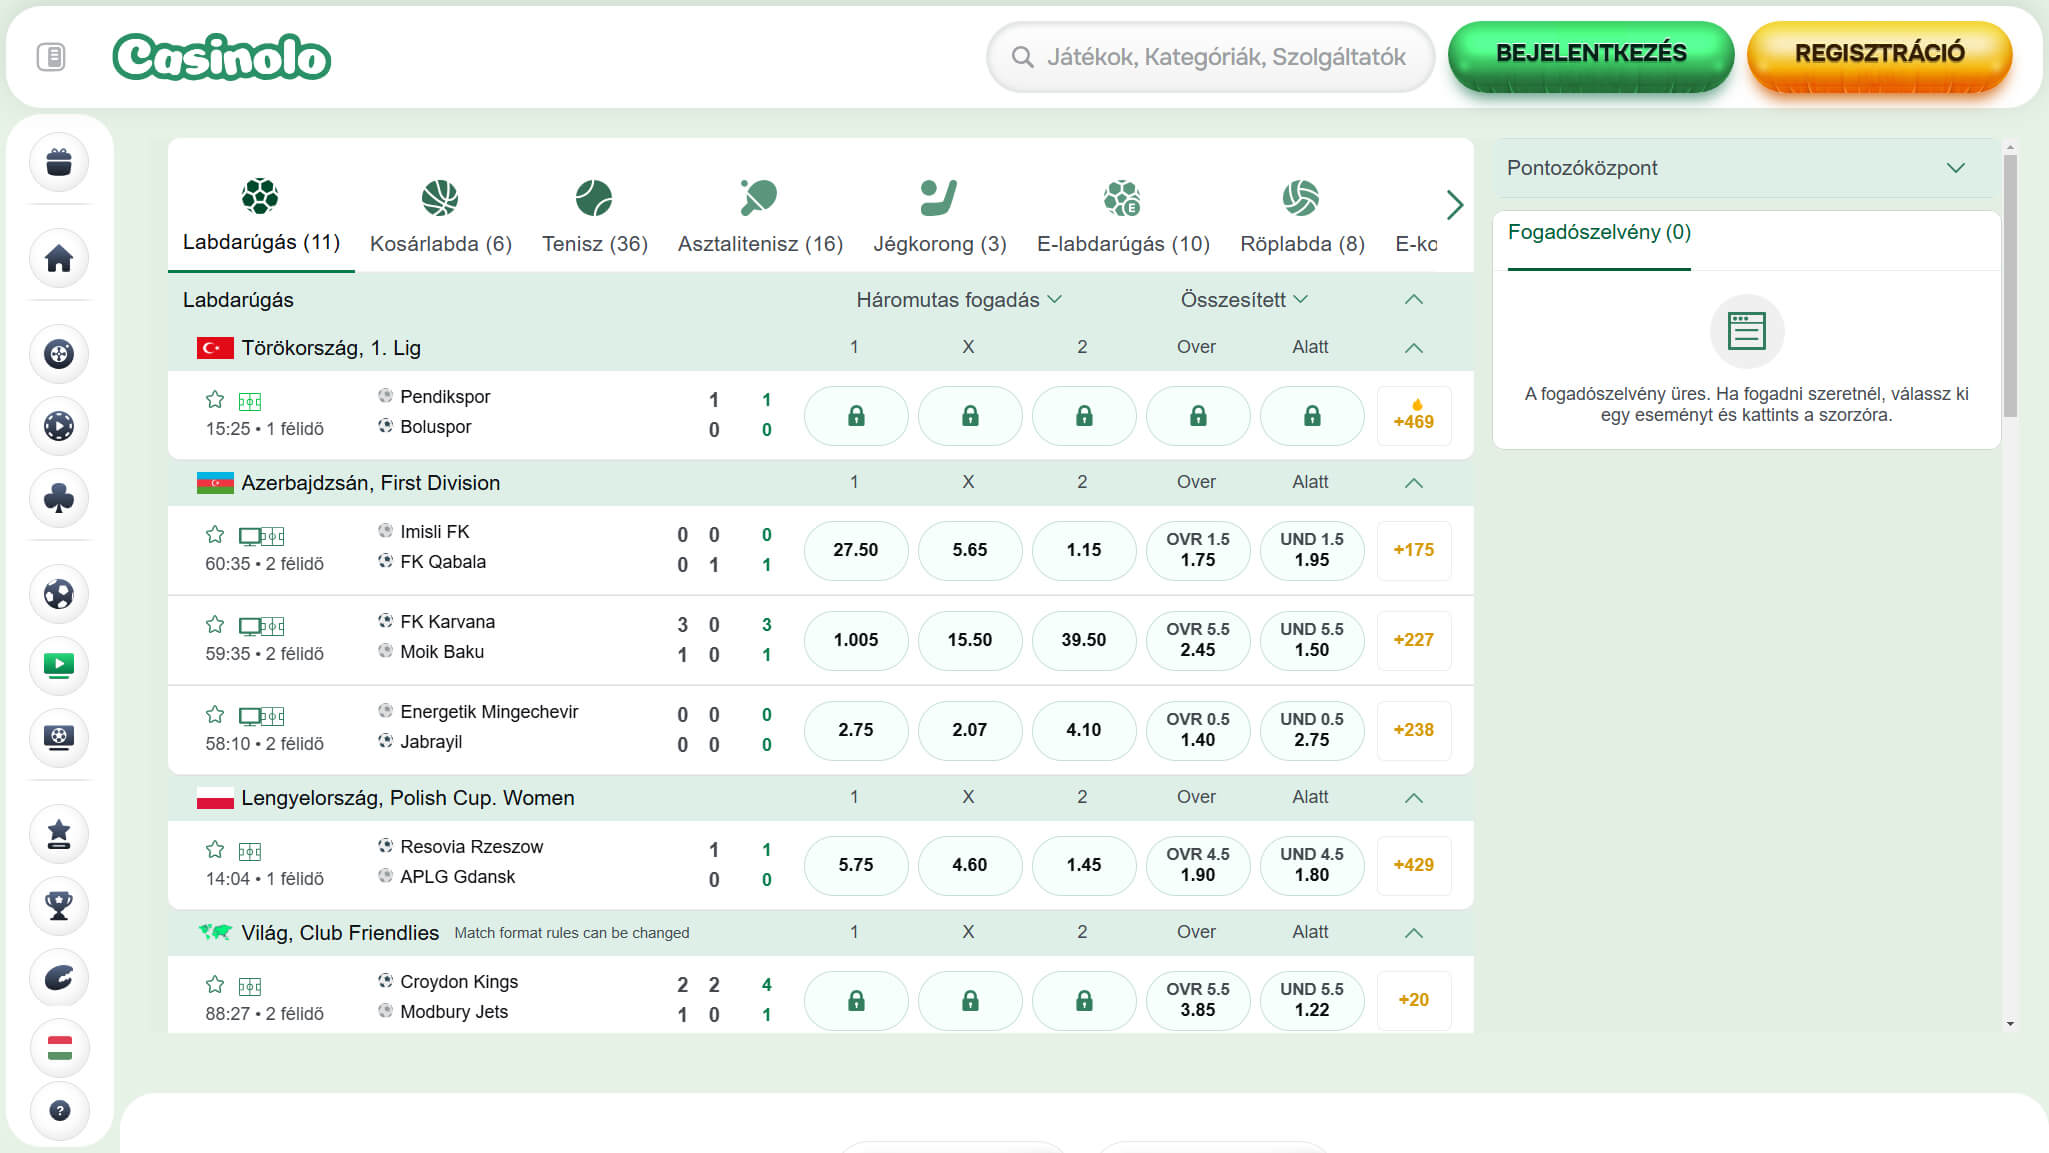This screenshot has height=1153, width=2049.
Task: Open the sidebar icon below the trophy
Action: pos(59,978)
